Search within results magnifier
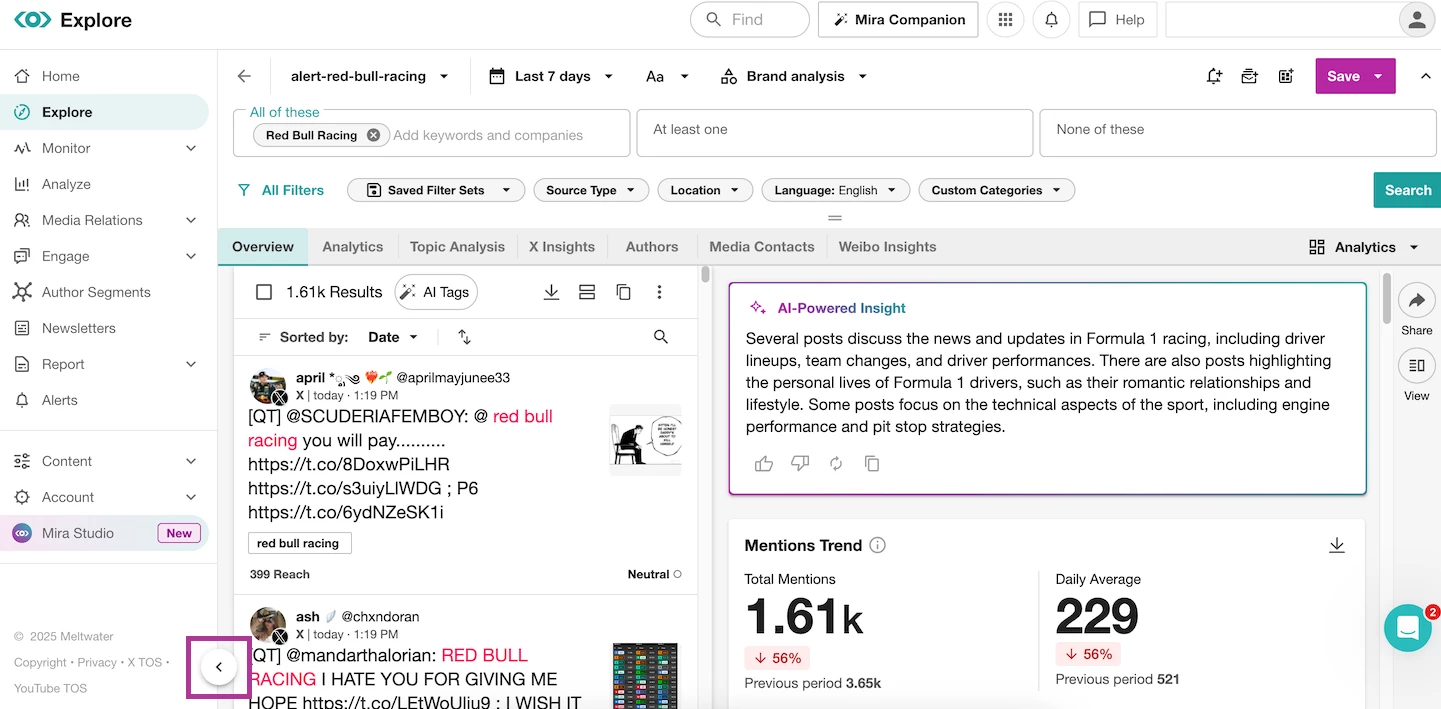This screenshot has height=709, width=1441. point(661,337)
